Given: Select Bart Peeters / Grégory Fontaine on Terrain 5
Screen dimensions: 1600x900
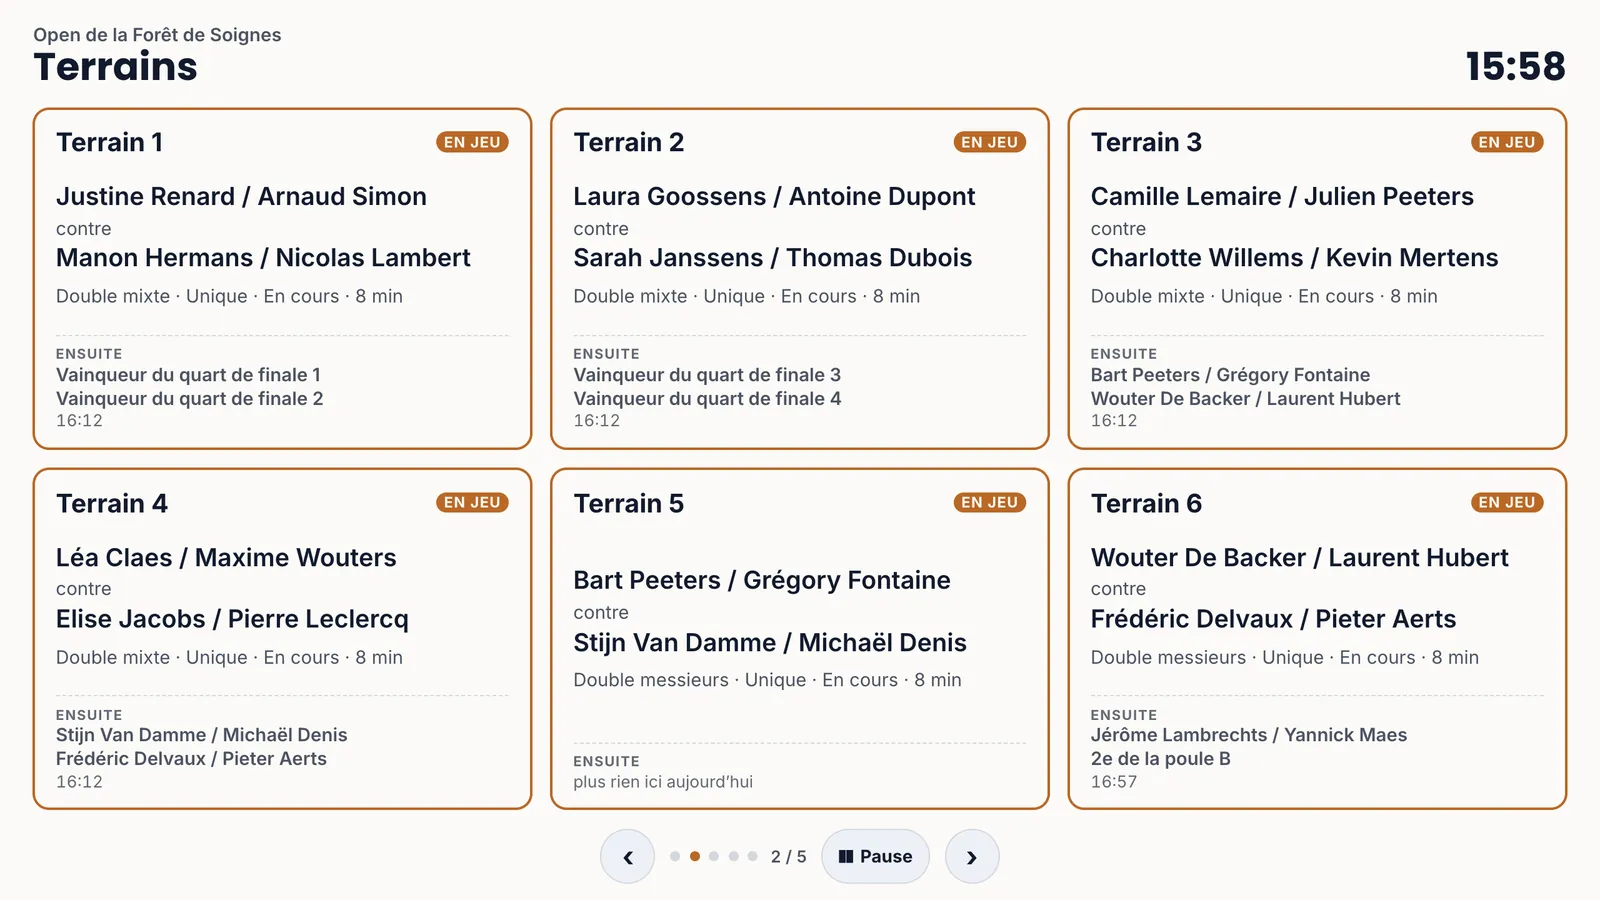Looking at the screenshot, I should (762, 580).
